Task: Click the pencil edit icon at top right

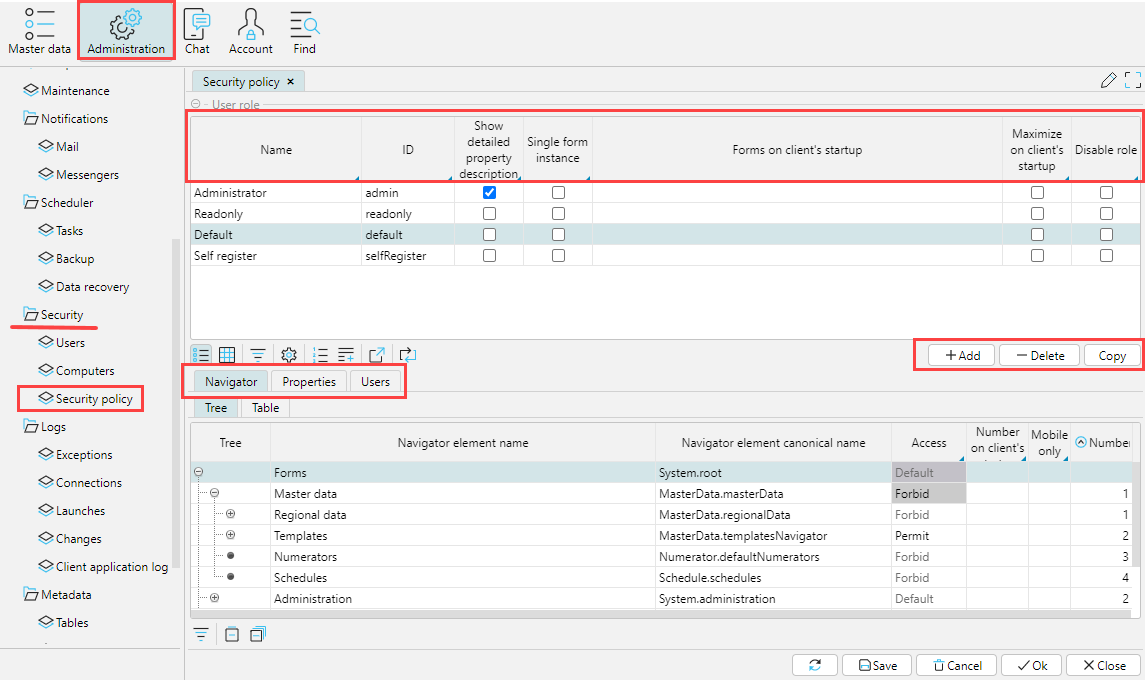Action: [1108, 81]
